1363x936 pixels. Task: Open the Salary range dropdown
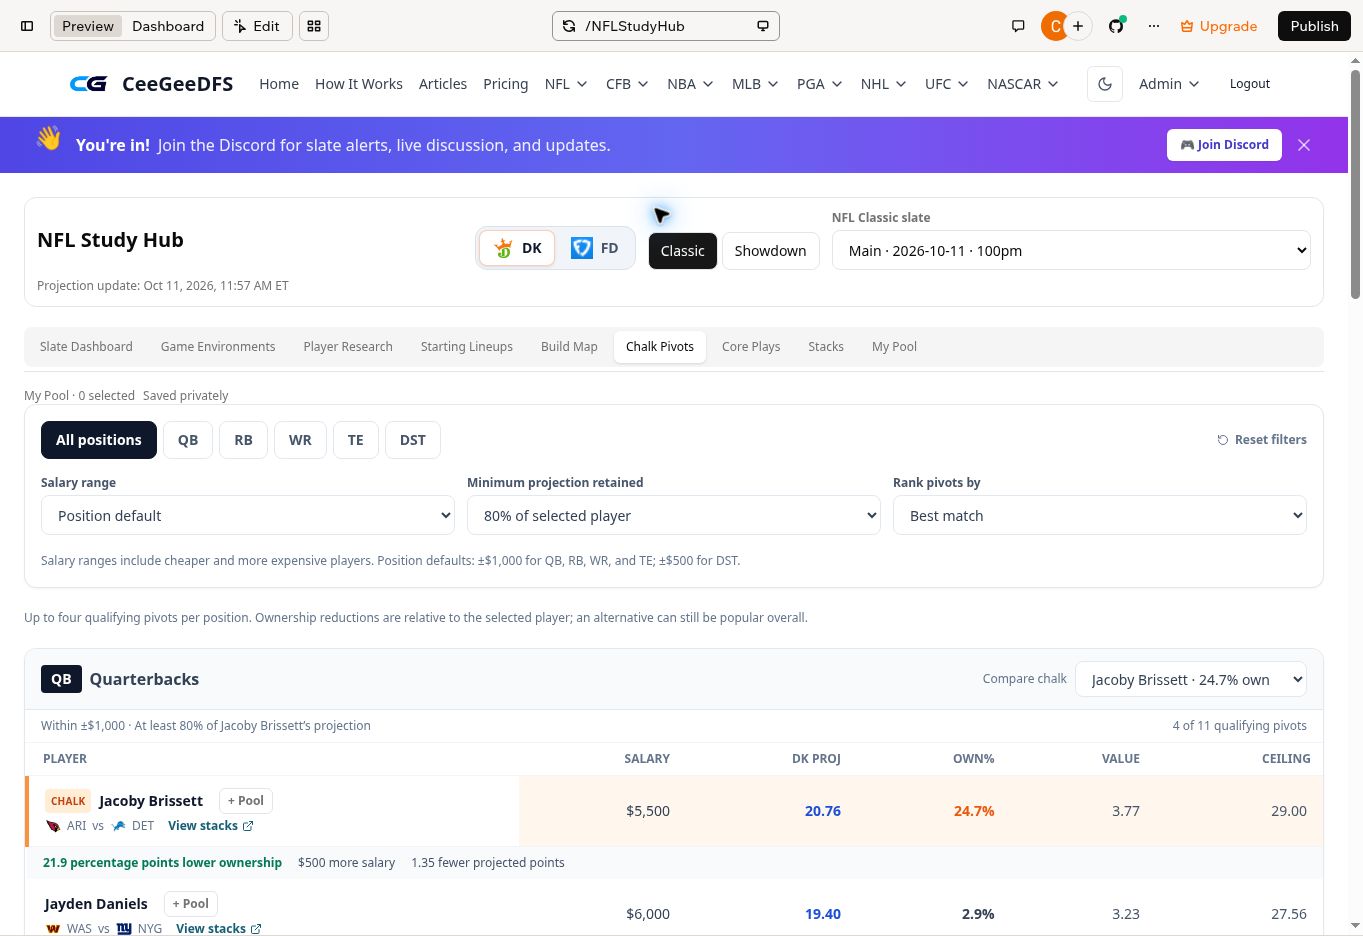tap(248, 516)
